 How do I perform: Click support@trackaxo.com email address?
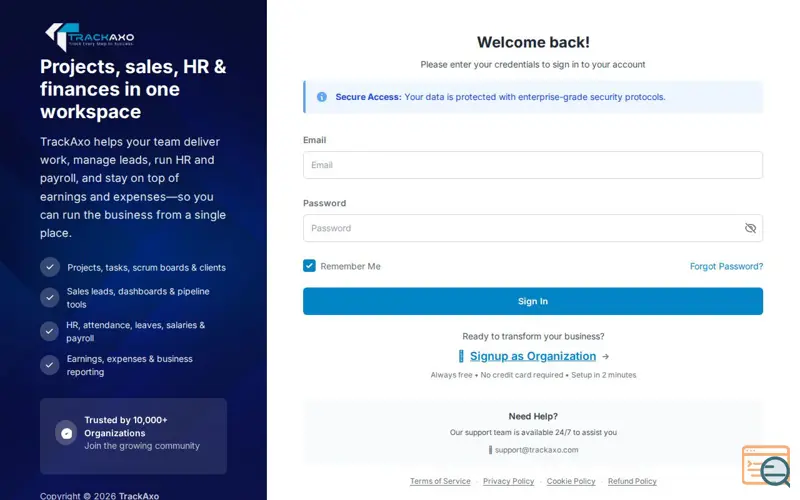point(536,450)
